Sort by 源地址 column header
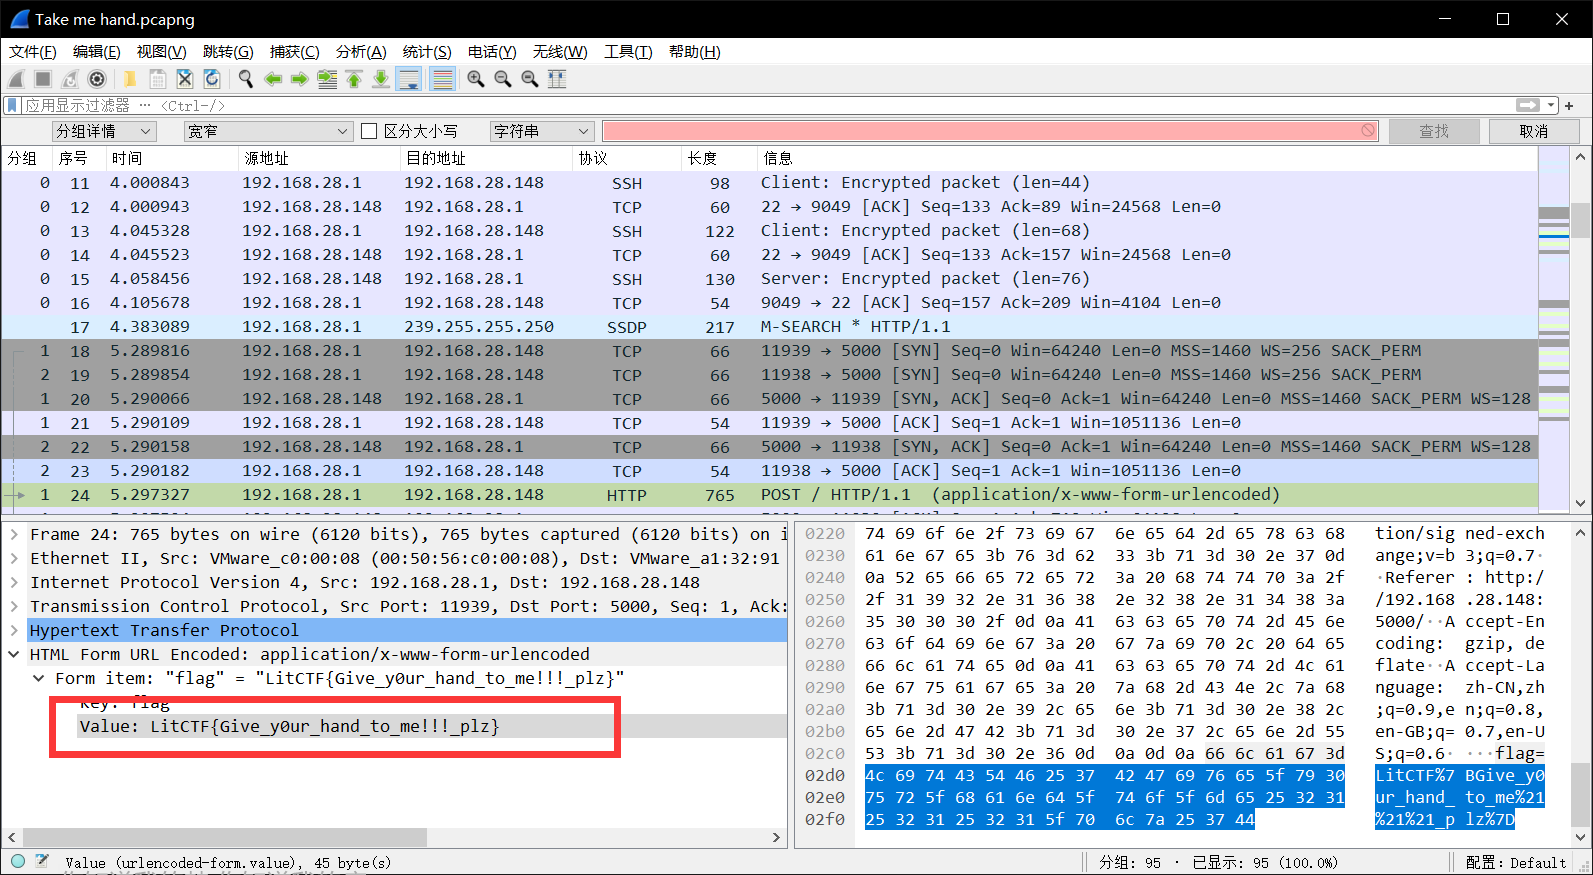The width and height of the screenshot is (1593, 875). click(x=319, y=158)
